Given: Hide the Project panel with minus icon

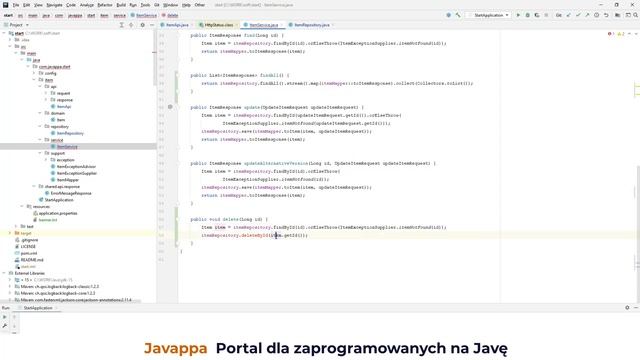Looking at the screenshot, I should pos(152,25).
